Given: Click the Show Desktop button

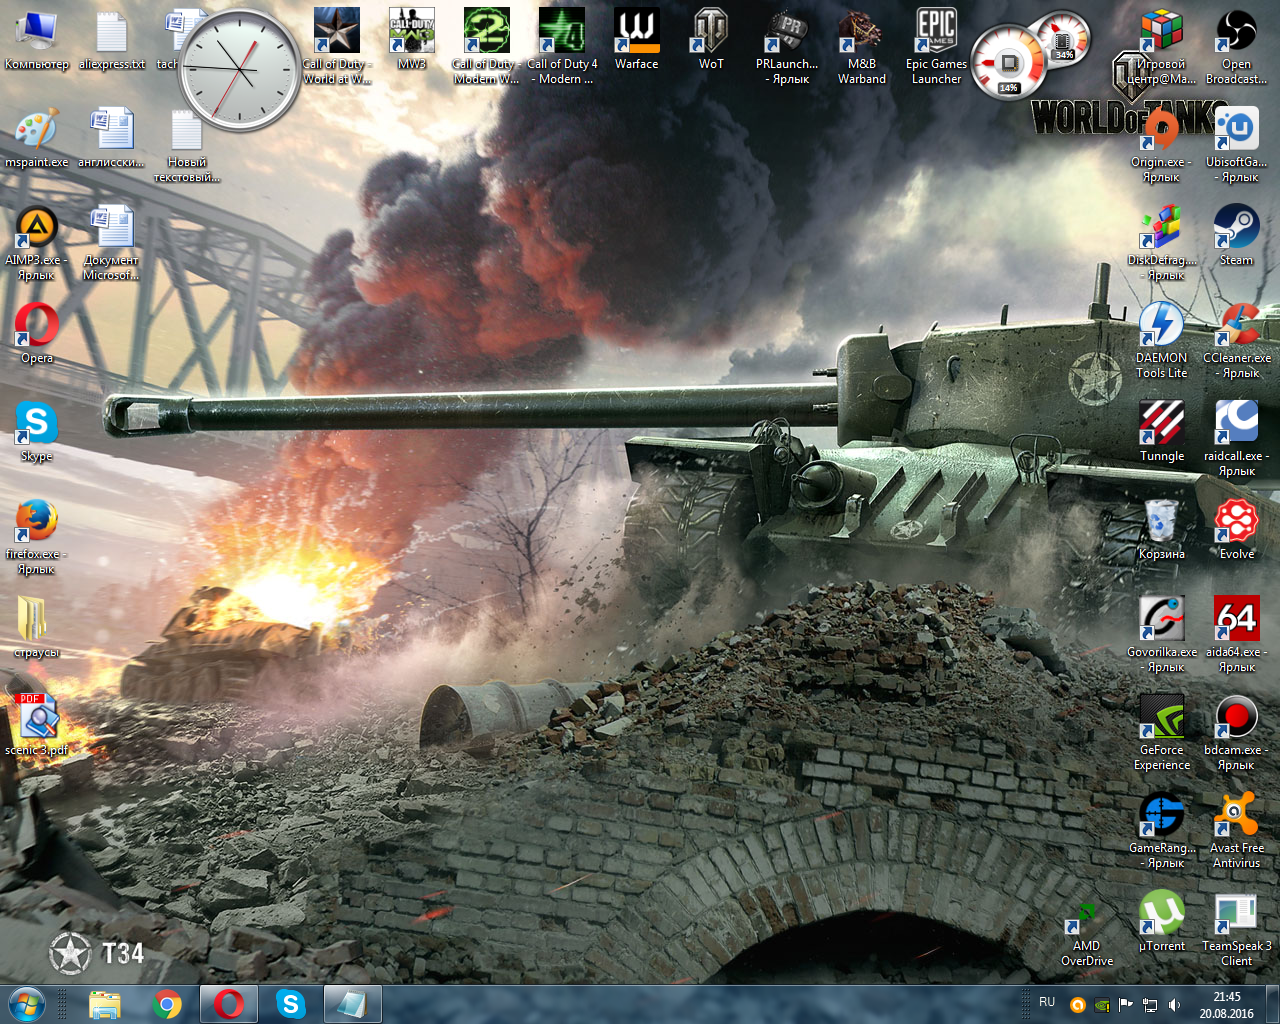Looking at the screenshot, I should [1273, 1004].
